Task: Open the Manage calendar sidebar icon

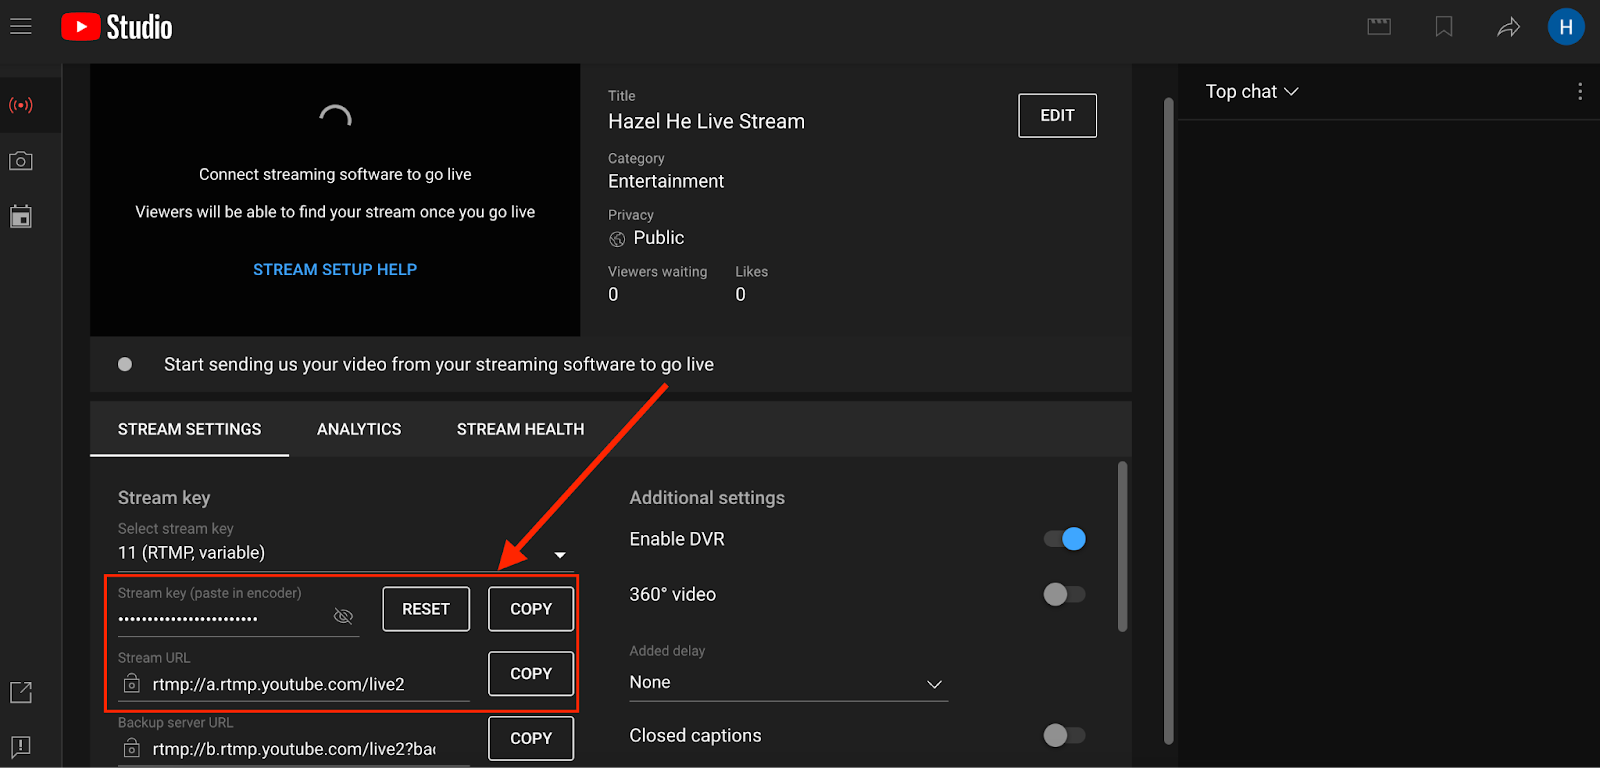Action: [x=21, y=216]
